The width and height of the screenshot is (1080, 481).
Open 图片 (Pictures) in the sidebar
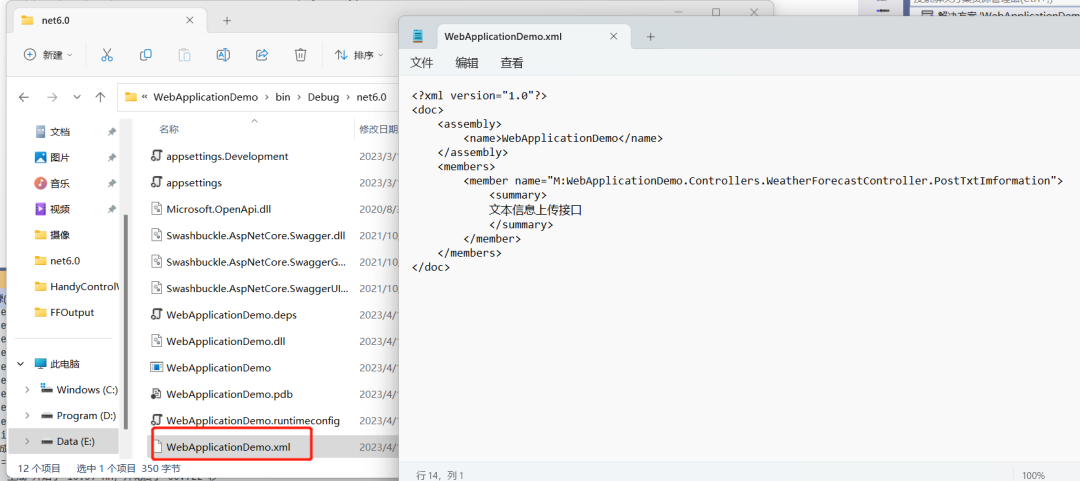pos(60,157)
